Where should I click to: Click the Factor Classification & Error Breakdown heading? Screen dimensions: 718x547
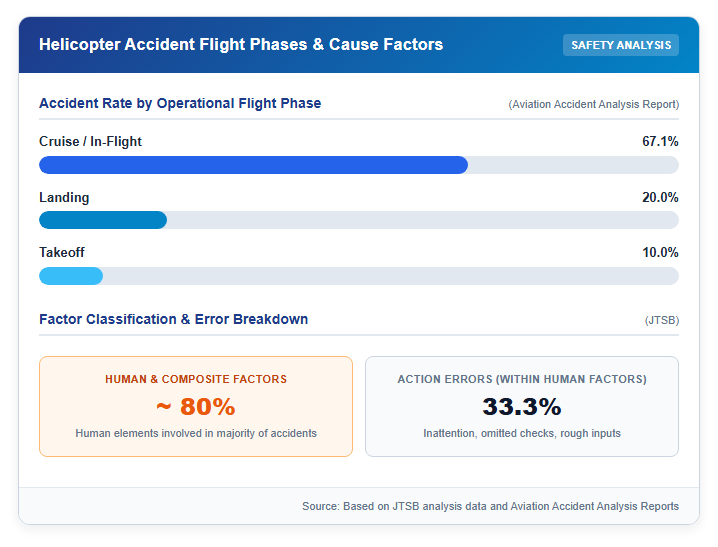174,319
